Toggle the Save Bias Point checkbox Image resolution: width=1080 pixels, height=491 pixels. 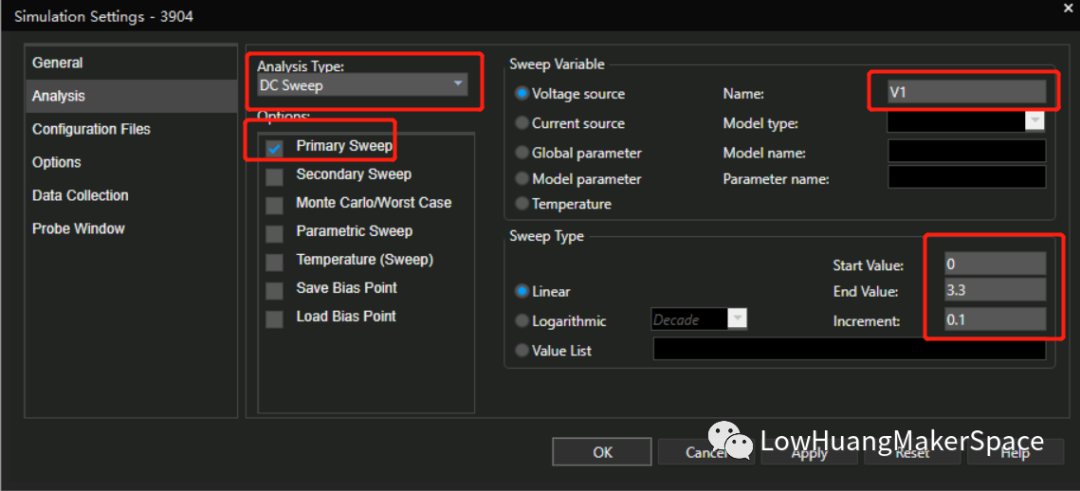click(x=275, y=290)
